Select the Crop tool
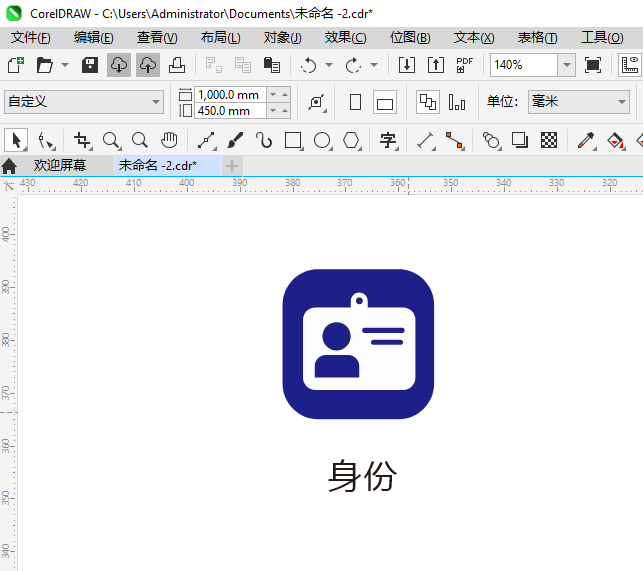This screenshot has height=571, width=643. coord(82,140)
